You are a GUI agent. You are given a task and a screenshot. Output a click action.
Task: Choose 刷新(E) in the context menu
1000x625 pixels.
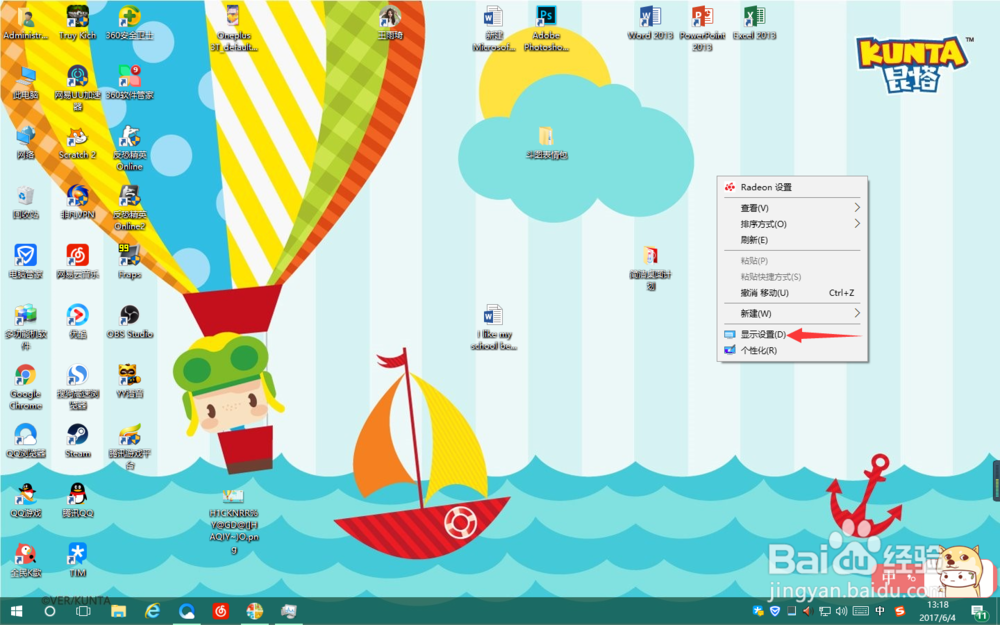(x=792, y=240)
